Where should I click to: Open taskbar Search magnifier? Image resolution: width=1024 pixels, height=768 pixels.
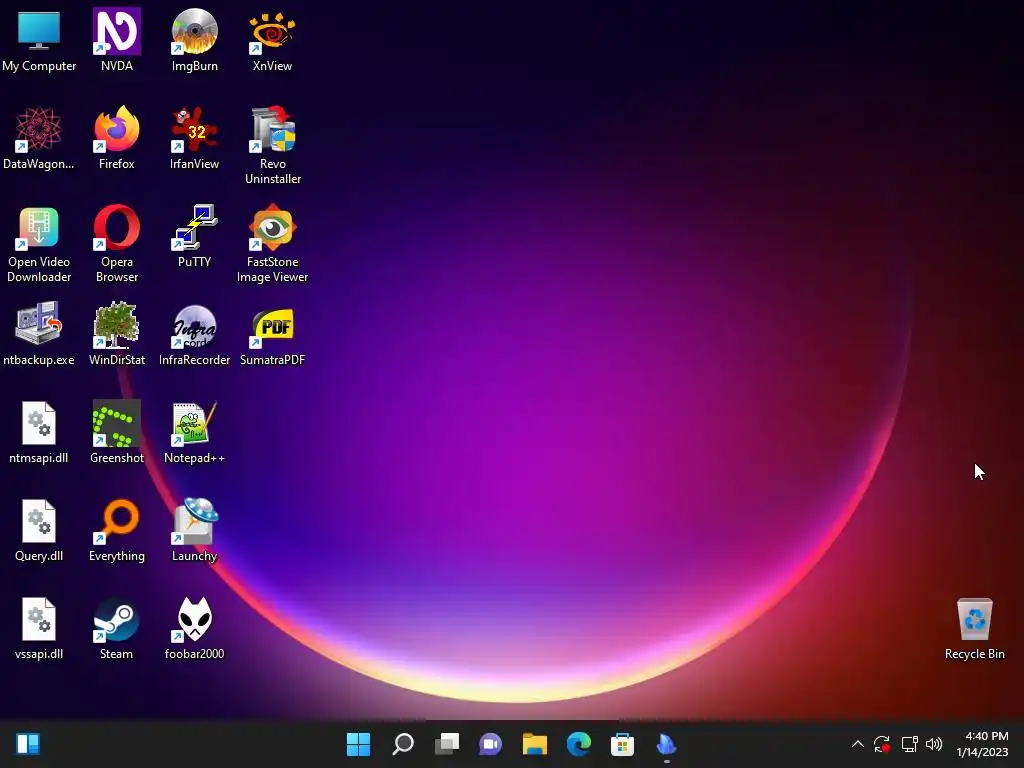[403, 744]
